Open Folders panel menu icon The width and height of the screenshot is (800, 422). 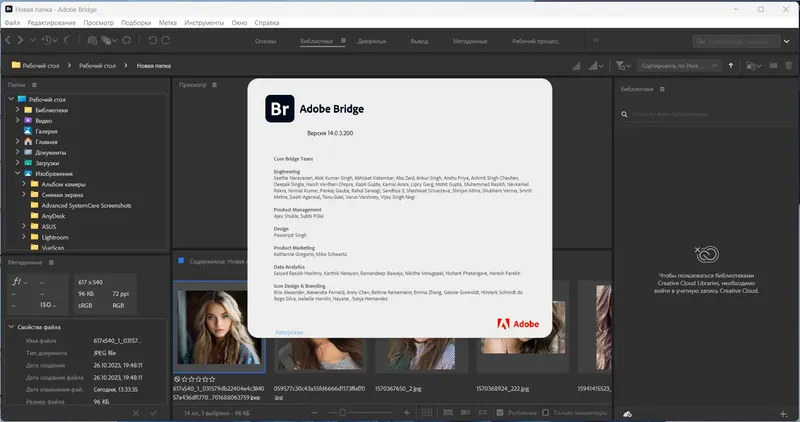pos(34,85)
